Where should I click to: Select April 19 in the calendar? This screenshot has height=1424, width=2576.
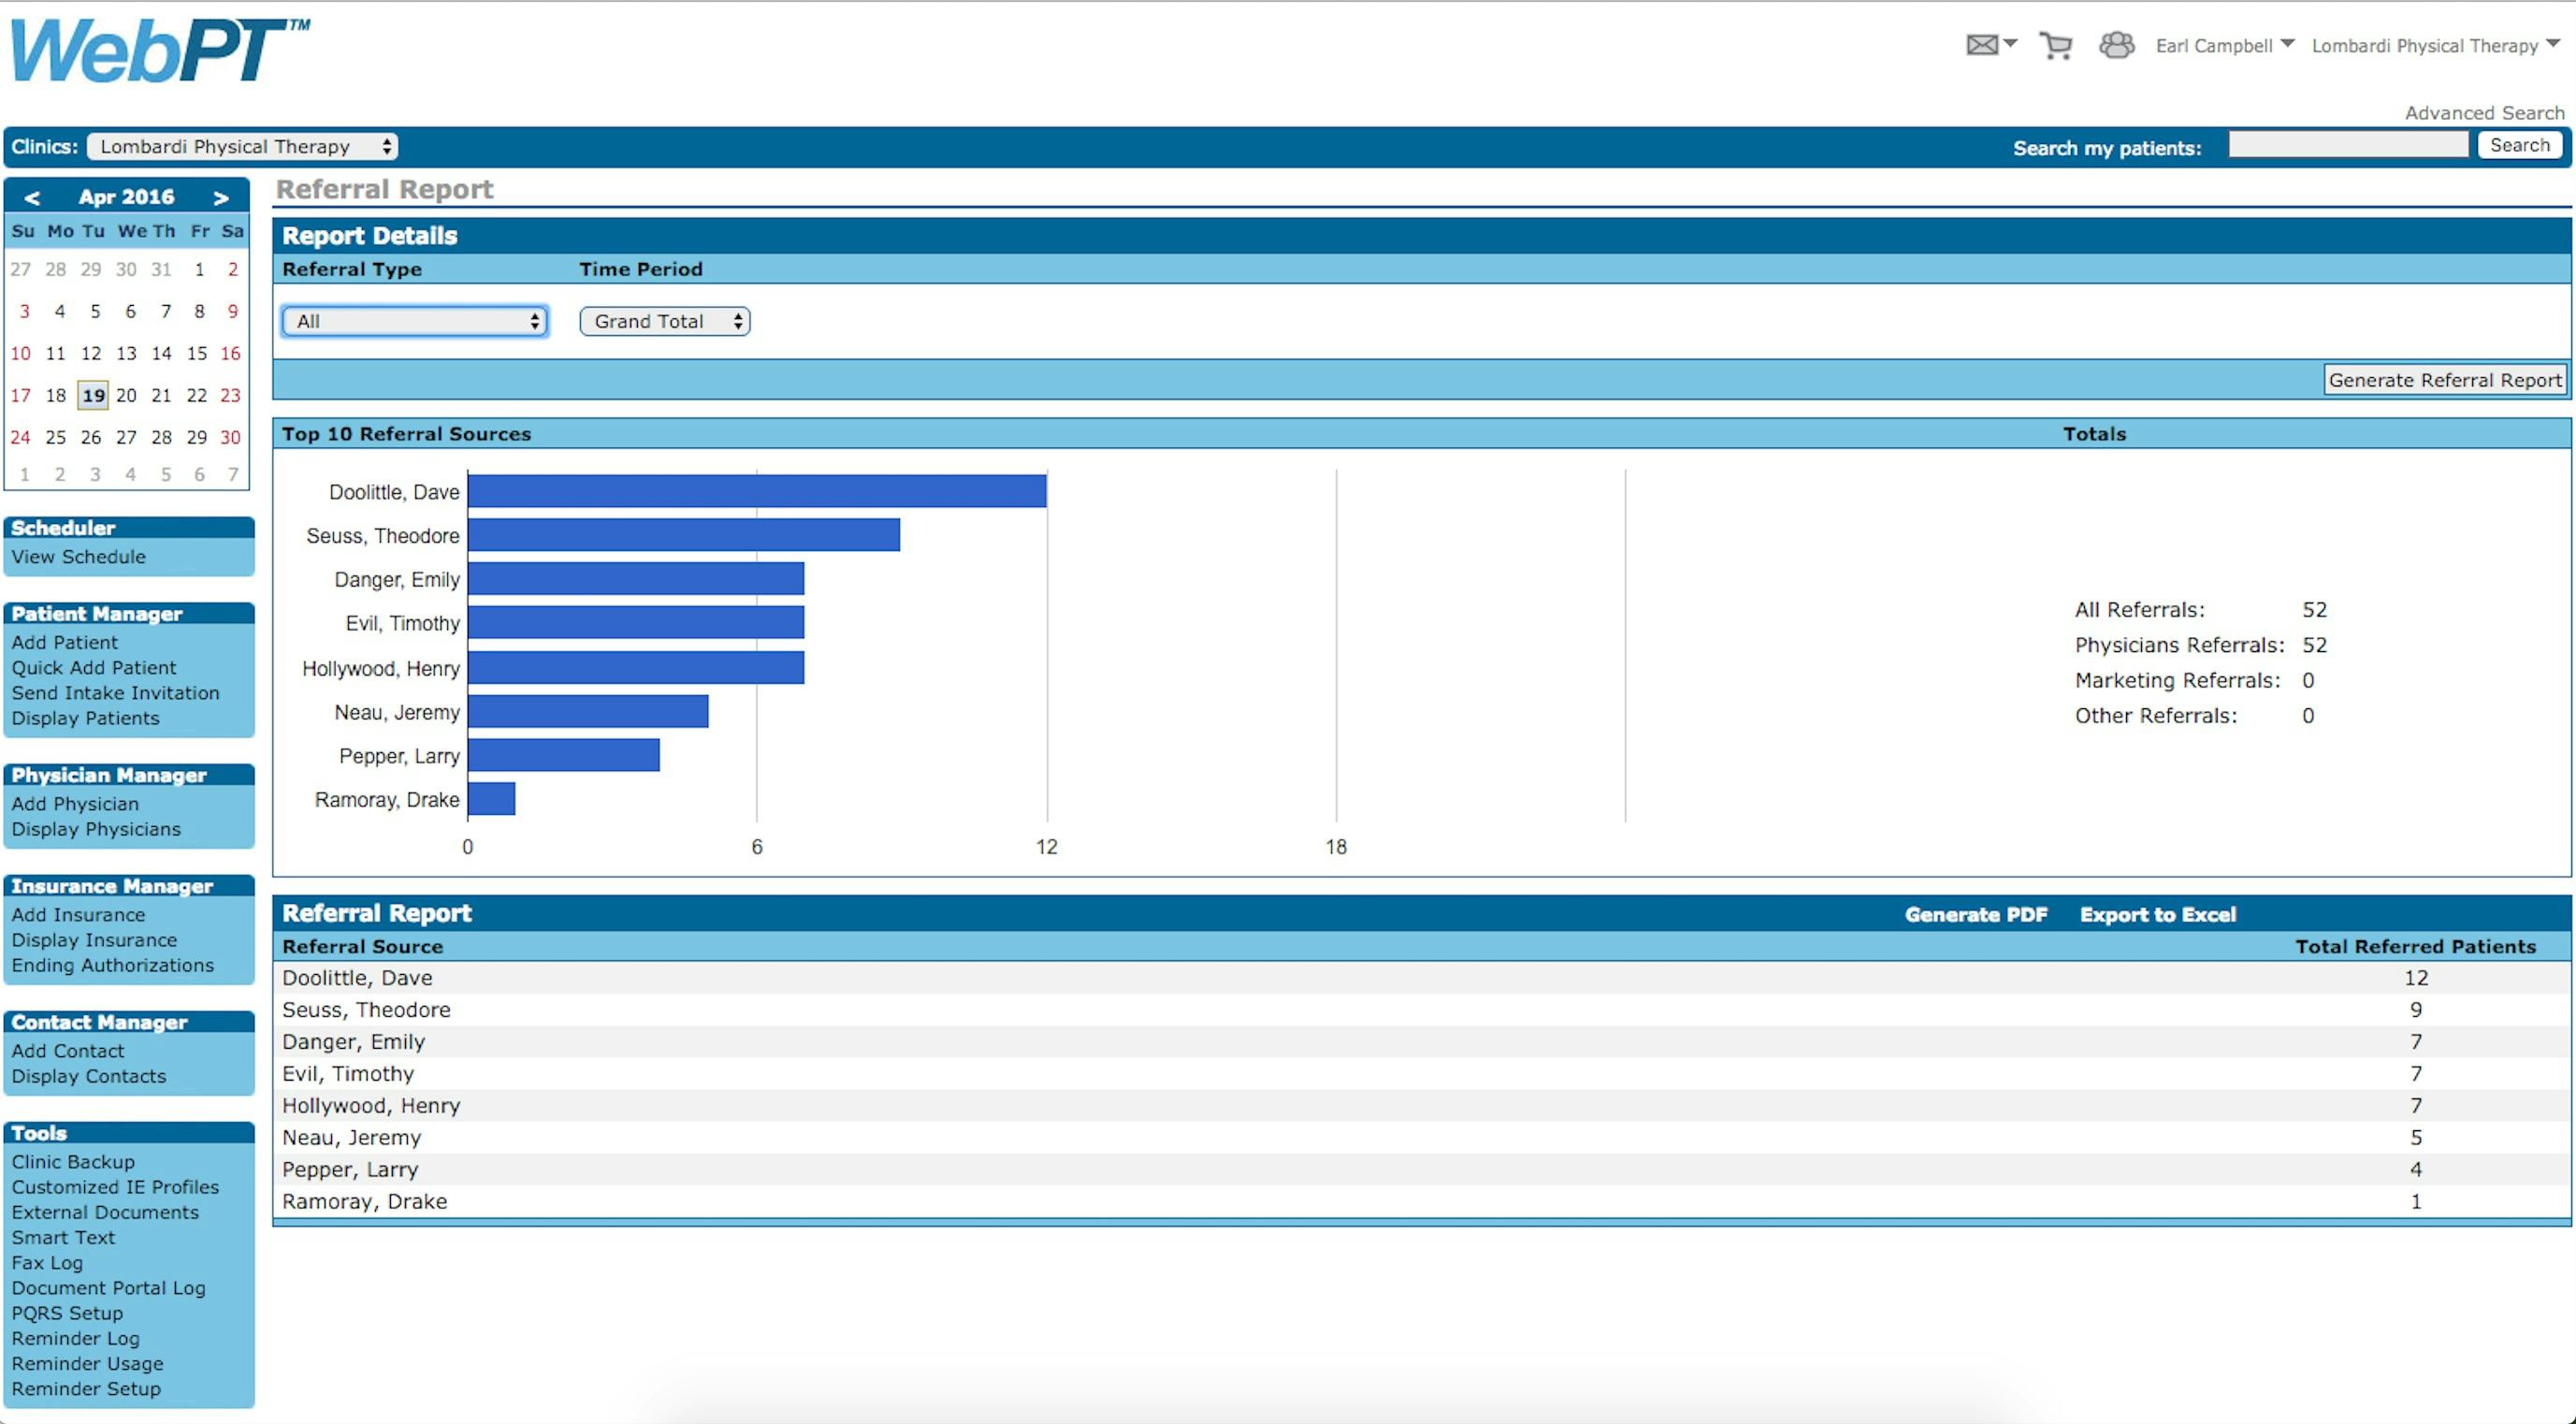(93, 395)
